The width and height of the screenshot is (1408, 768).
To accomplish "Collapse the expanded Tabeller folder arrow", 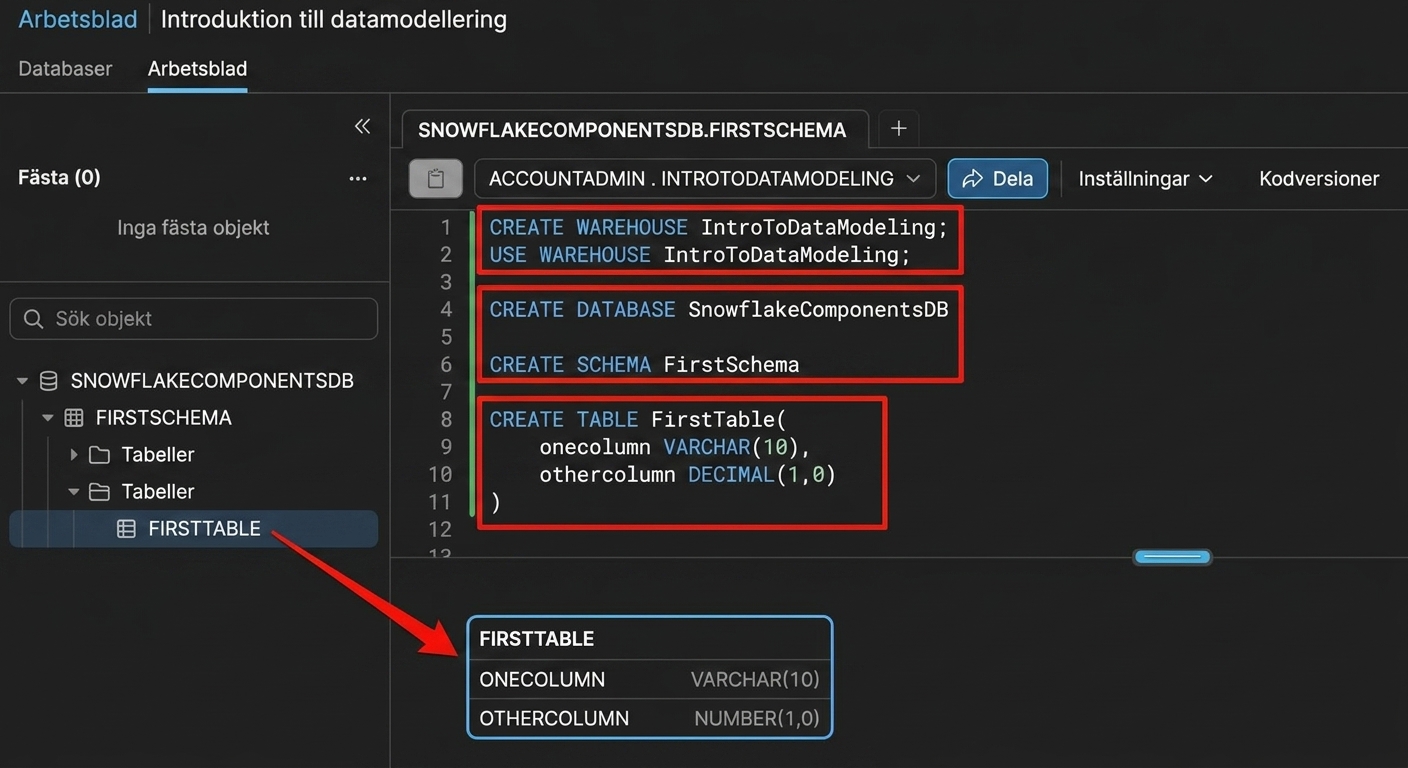I will coord(73,492).
